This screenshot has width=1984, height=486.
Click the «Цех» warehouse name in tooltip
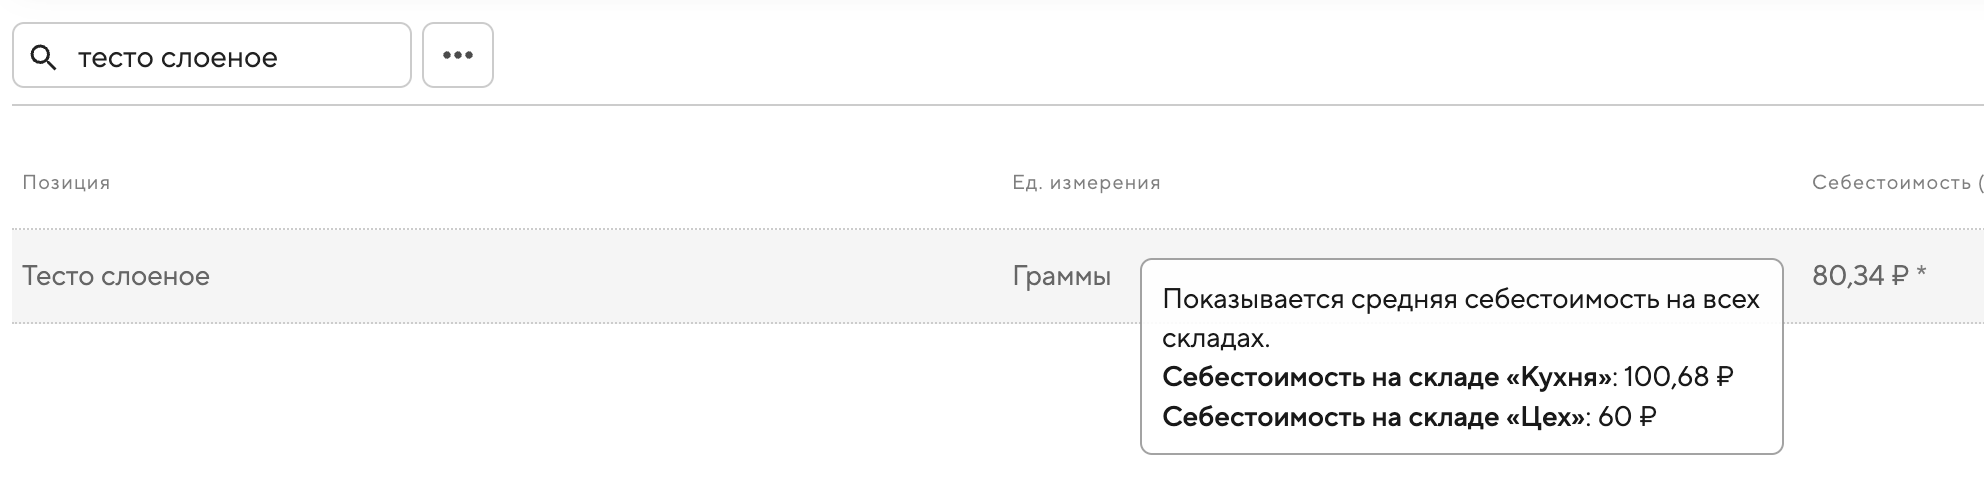click(x=1546, y=416)
